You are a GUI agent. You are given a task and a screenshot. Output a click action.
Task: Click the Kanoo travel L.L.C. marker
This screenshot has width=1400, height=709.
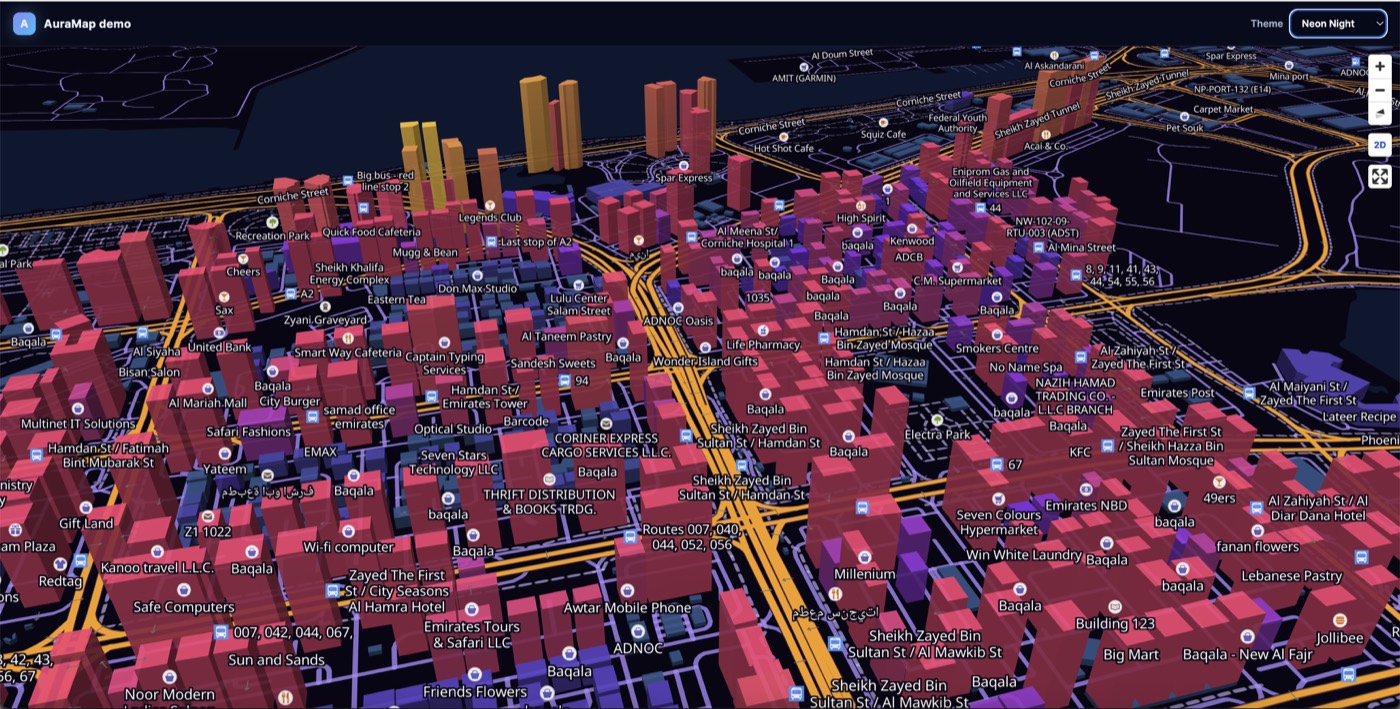pyautogui.click(x=157, y=552)
